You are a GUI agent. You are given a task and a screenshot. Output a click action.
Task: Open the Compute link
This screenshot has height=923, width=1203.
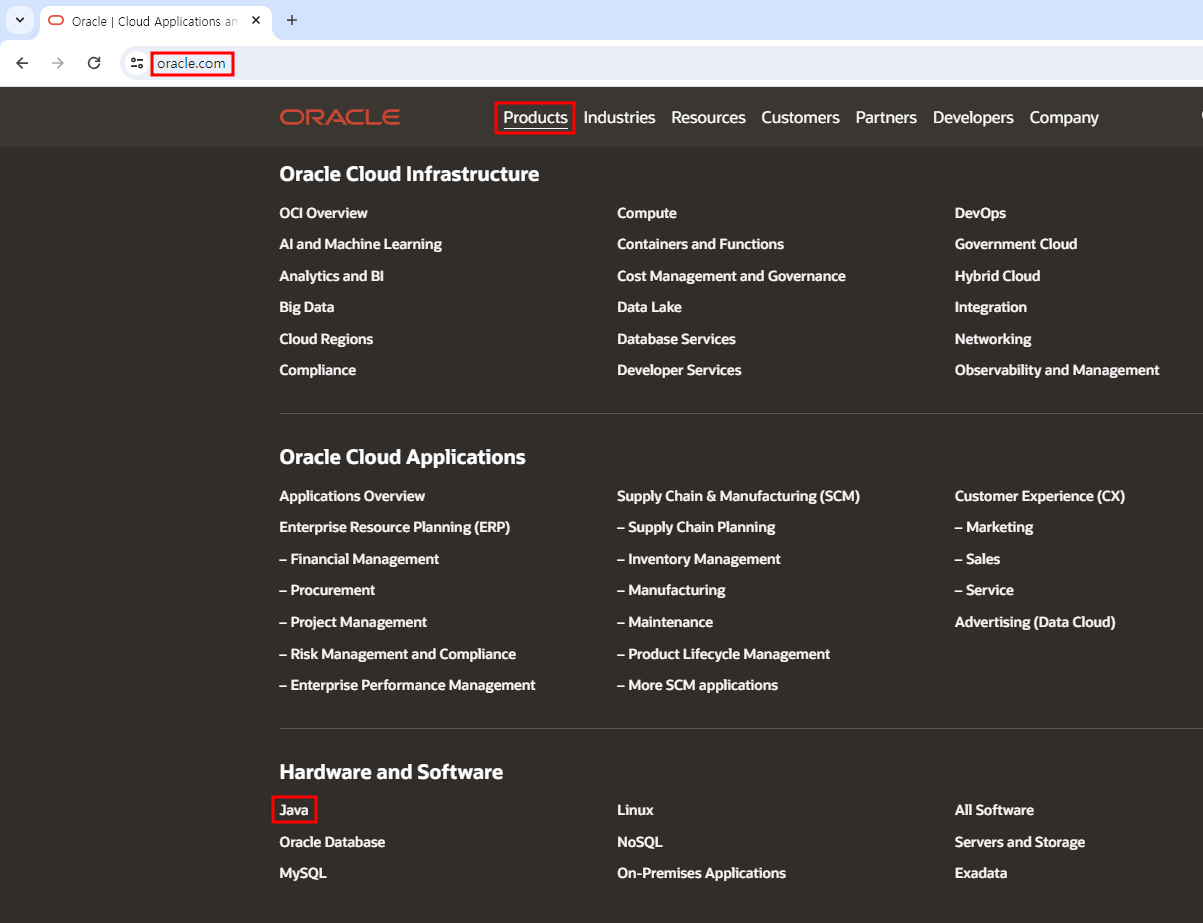646,213
